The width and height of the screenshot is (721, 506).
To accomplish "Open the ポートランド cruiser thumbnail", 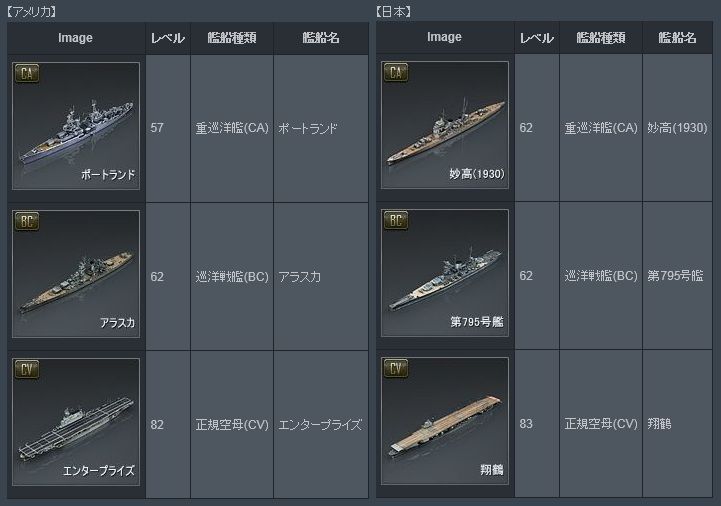I will [x=76, y=126].
